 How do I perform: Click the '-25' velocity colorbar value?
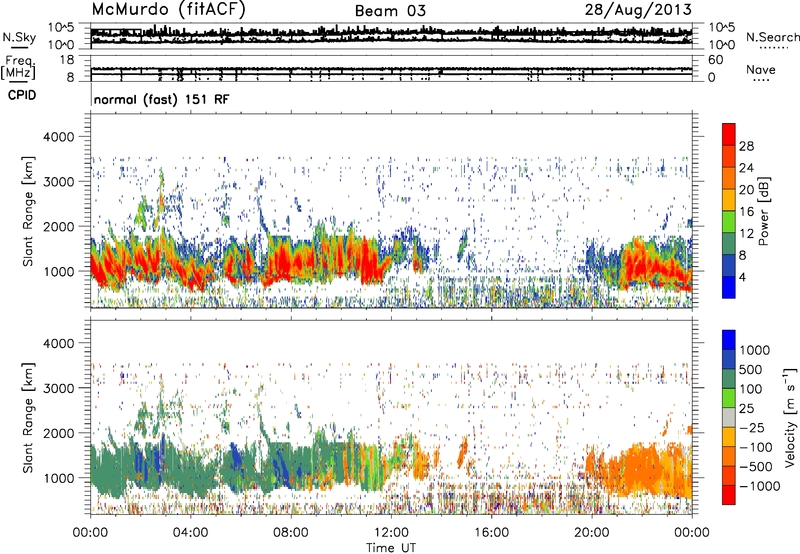pyautogui.click(x=752, y=427)
